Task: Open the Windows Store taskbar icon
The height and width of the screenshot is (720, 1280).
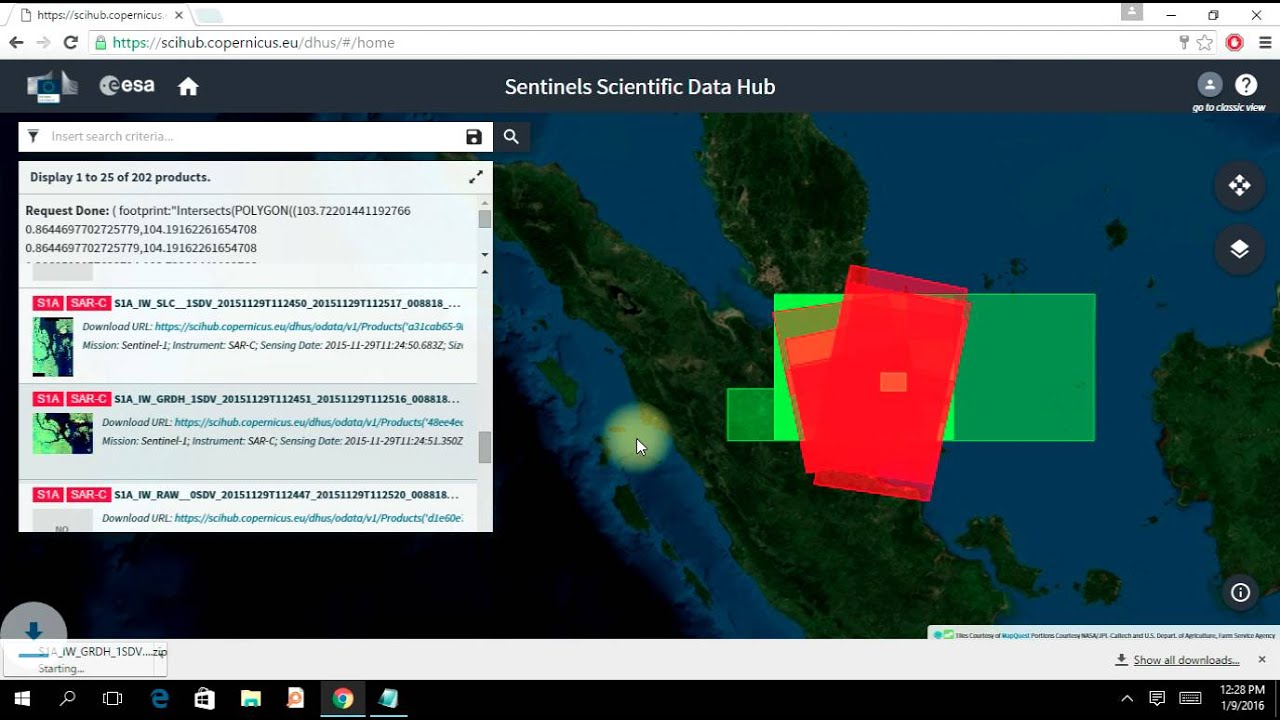Action: pyautogui.click(x=205, y=698)
